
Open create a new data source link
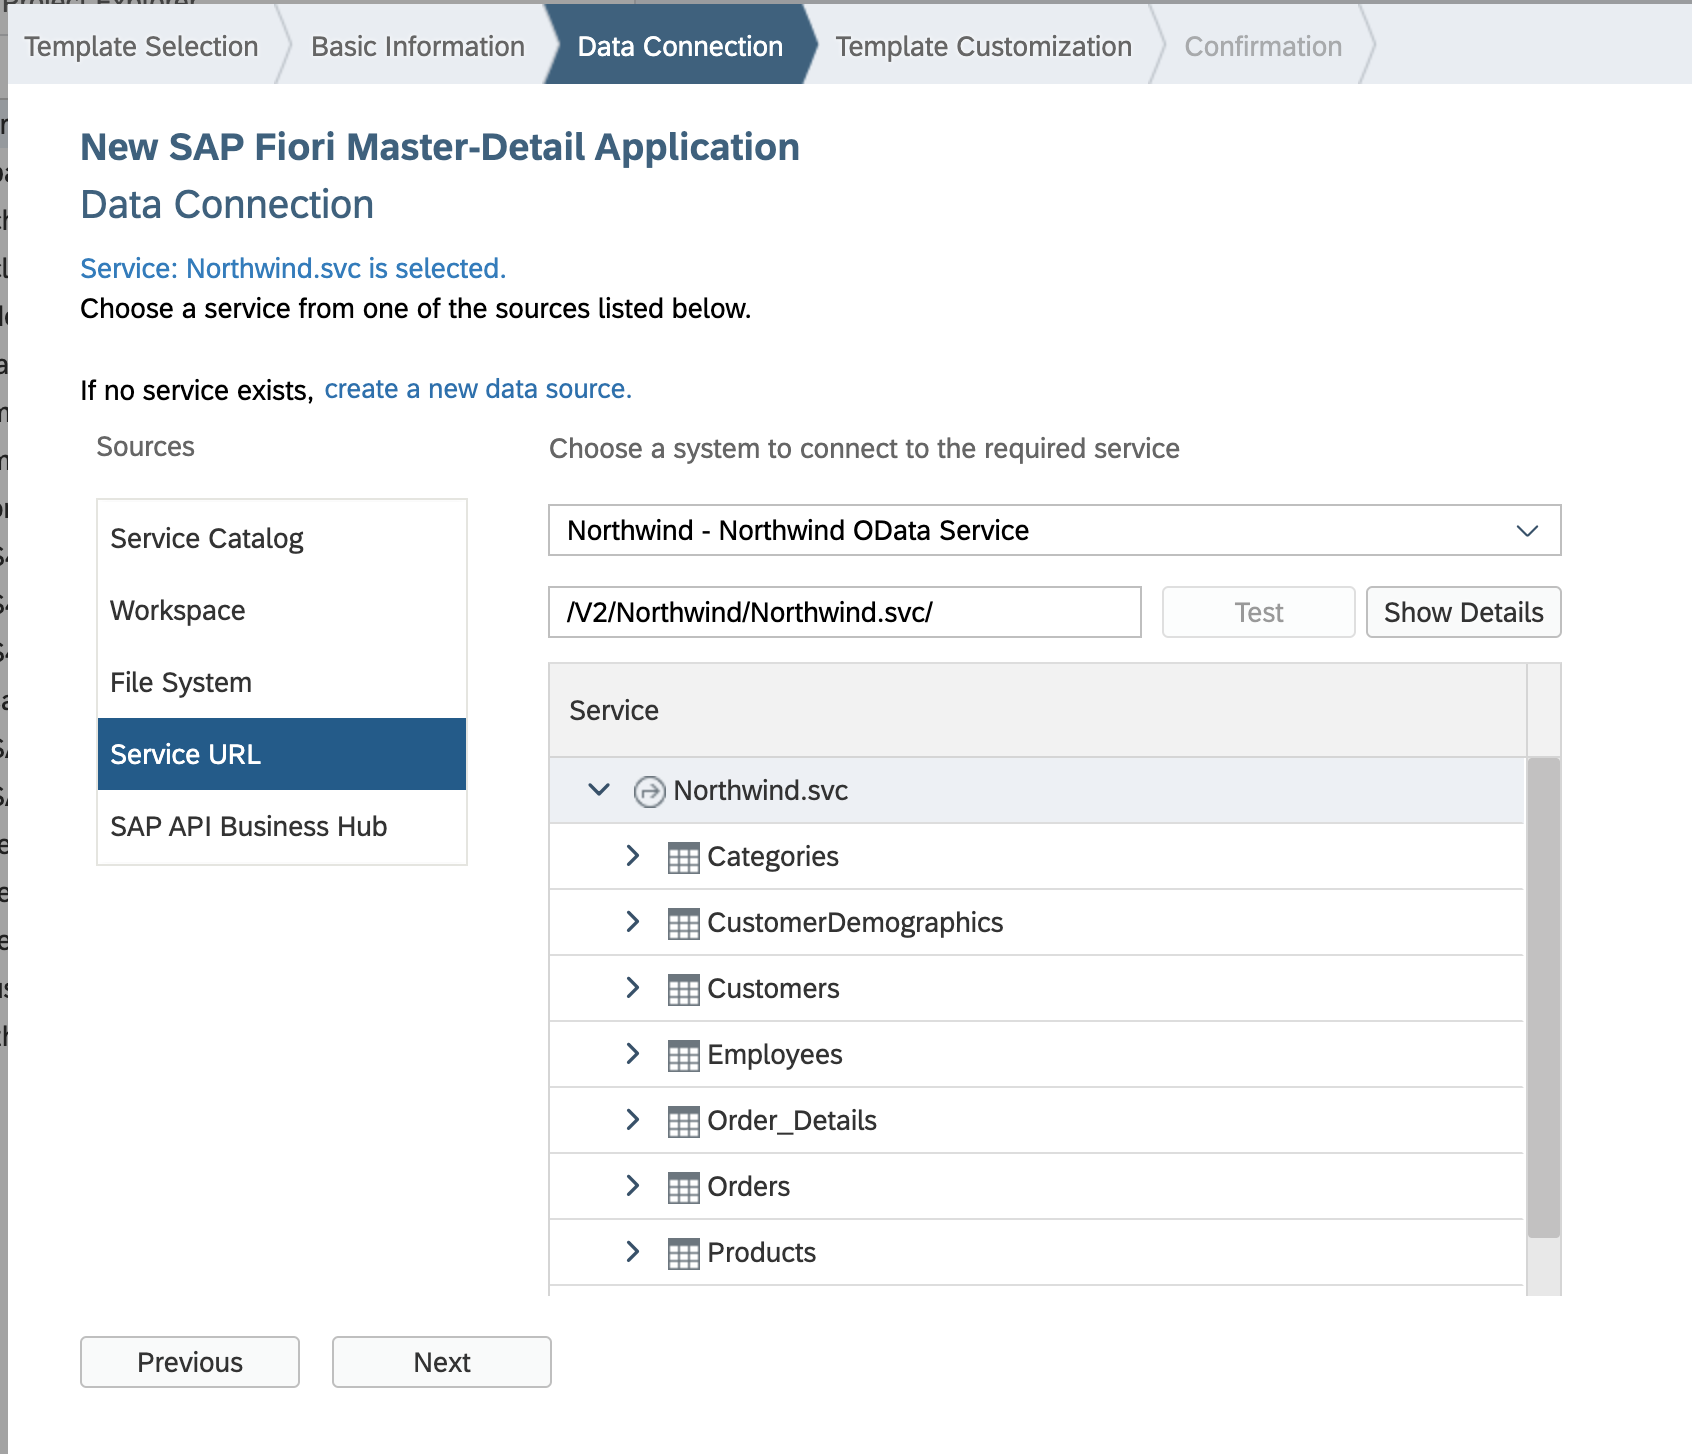click(x=477, y=389)
